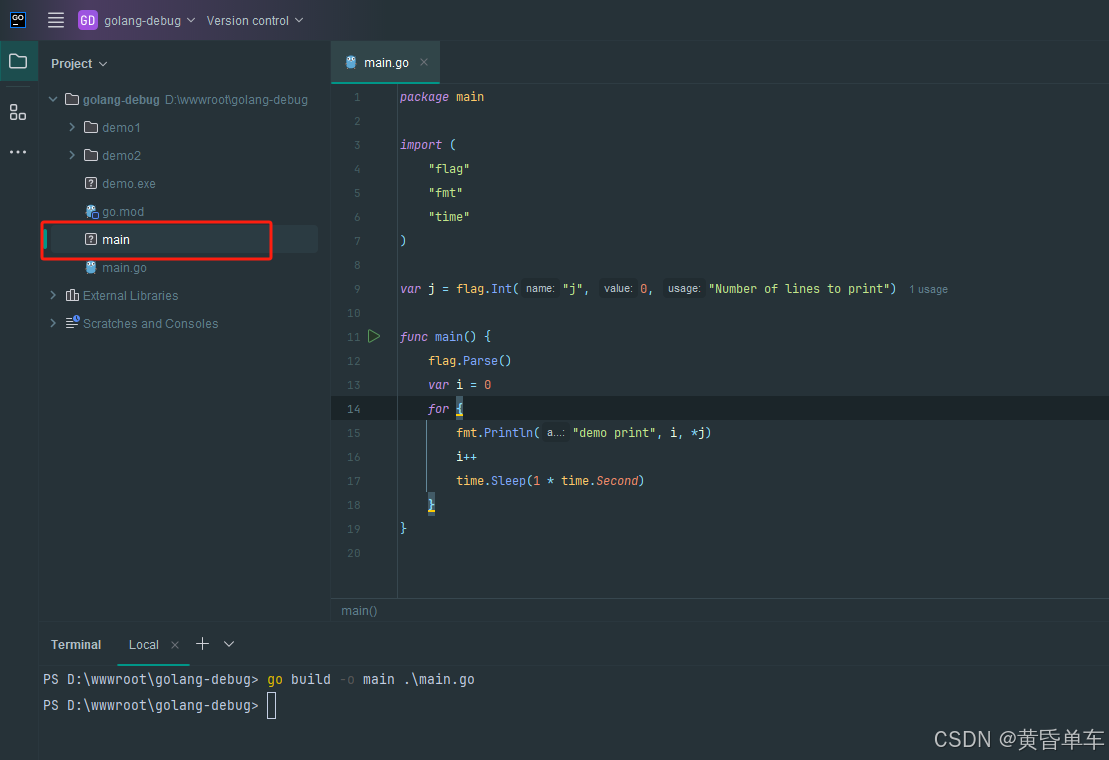Close the Local terminal tab
1109x760 pixels.
[x=175, y=645]
